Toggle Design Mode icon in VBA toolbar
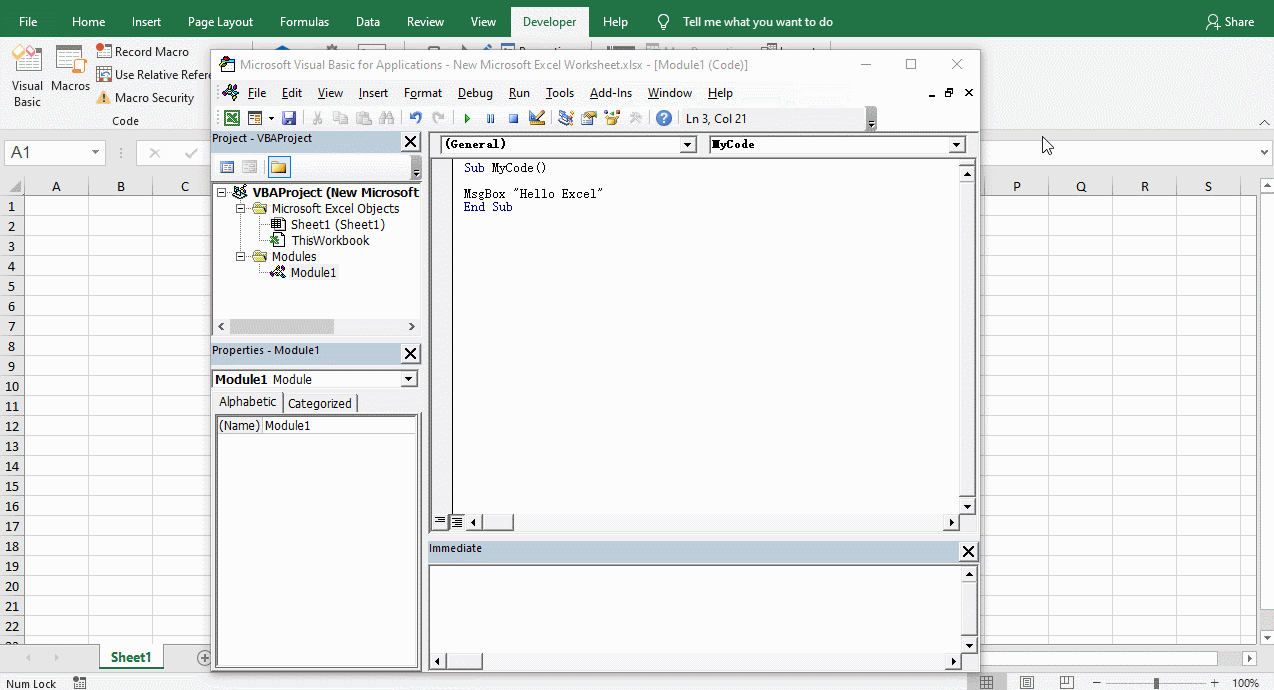1274x690 pixels. coord(537,118)
